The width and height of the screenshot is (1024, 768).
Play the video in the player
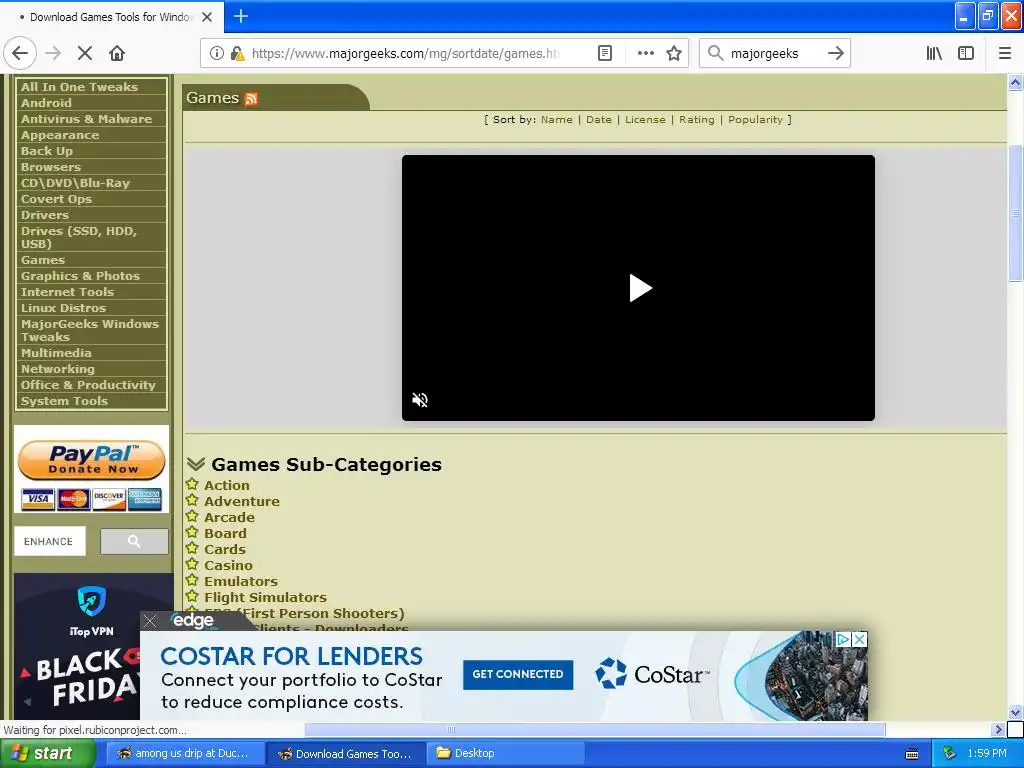(x=639, y=288)
